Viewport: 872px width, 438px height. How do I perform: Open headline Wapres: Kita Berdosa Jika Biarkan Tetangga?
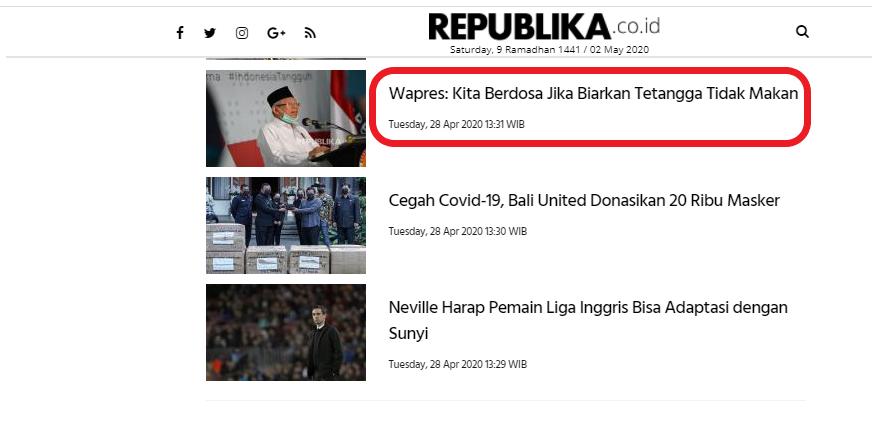(x=593, y=93)
